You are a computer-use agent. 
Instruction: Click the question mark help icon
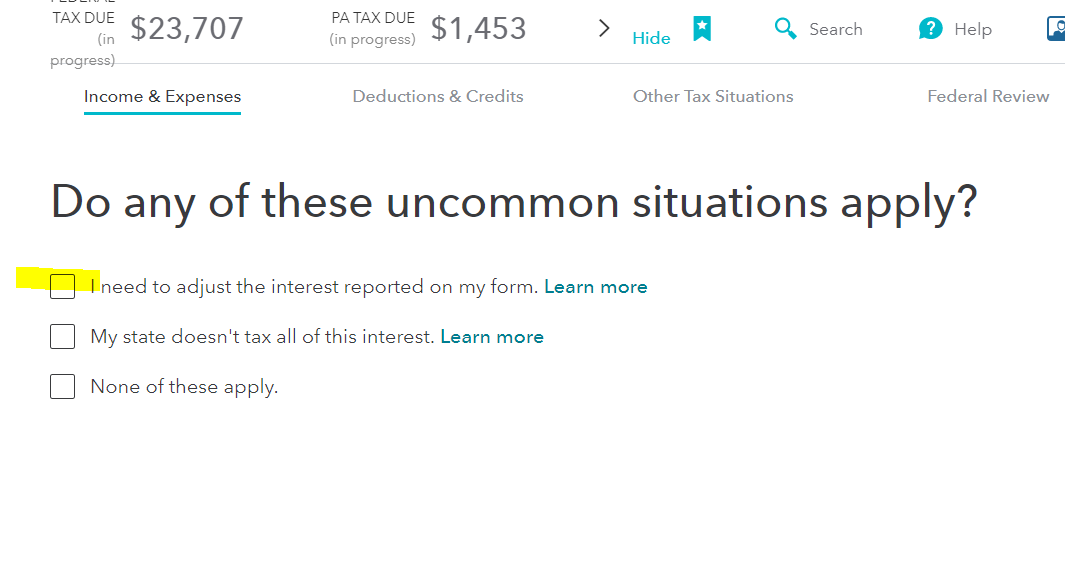(931, 29)
